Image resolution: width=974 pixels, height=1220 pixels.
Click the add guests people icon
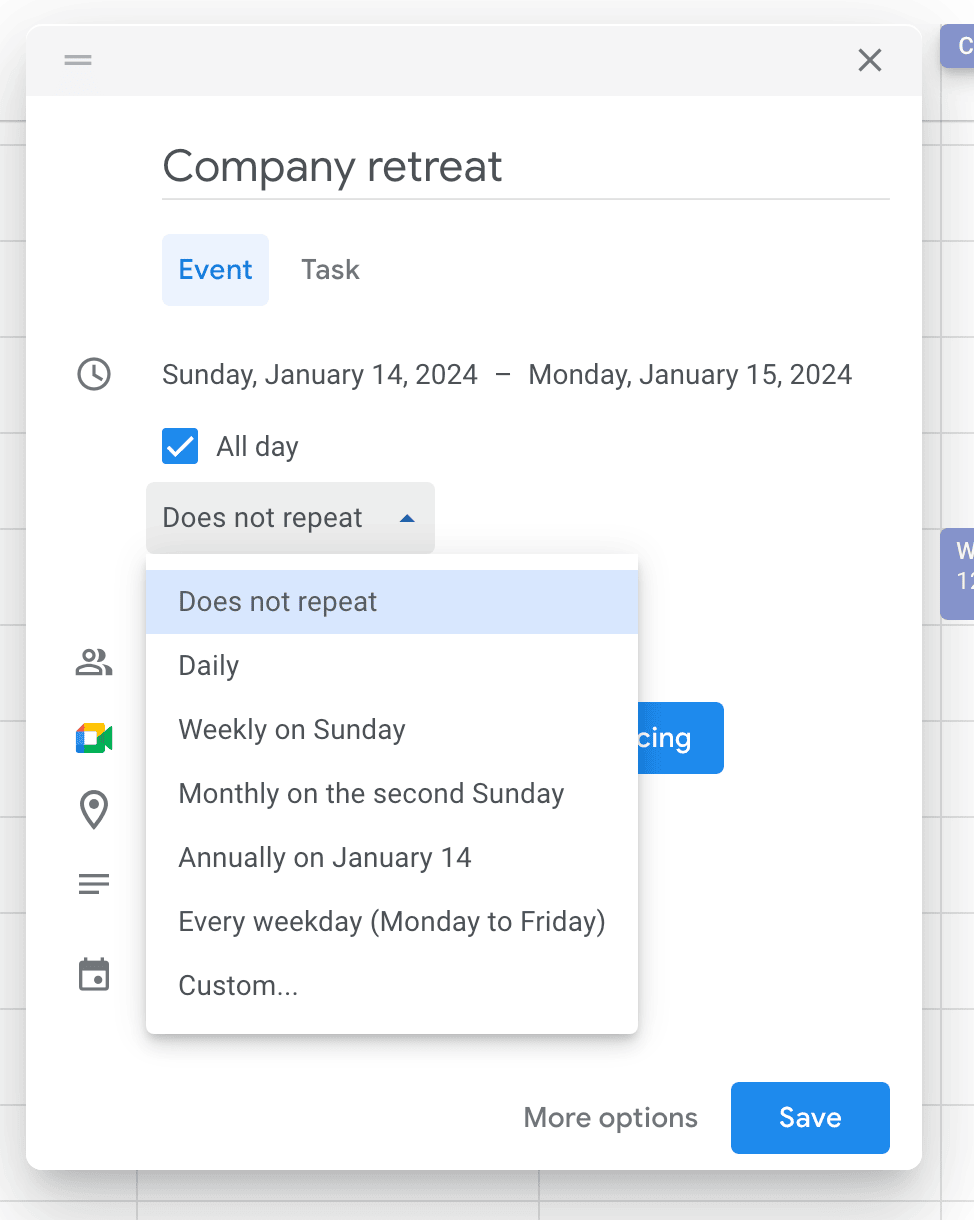click(x=94, y=662)
